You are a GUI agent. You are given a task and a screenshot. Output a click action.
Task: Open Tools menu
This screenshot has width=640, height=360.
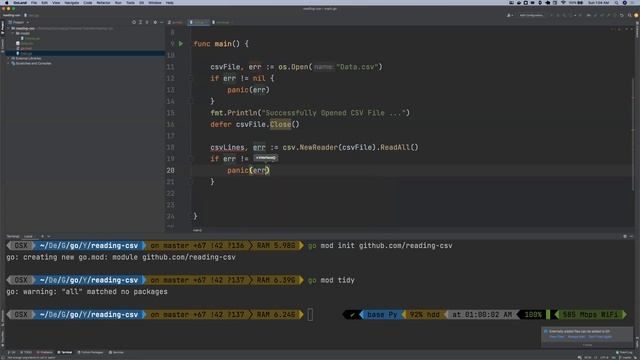[130, 3]
